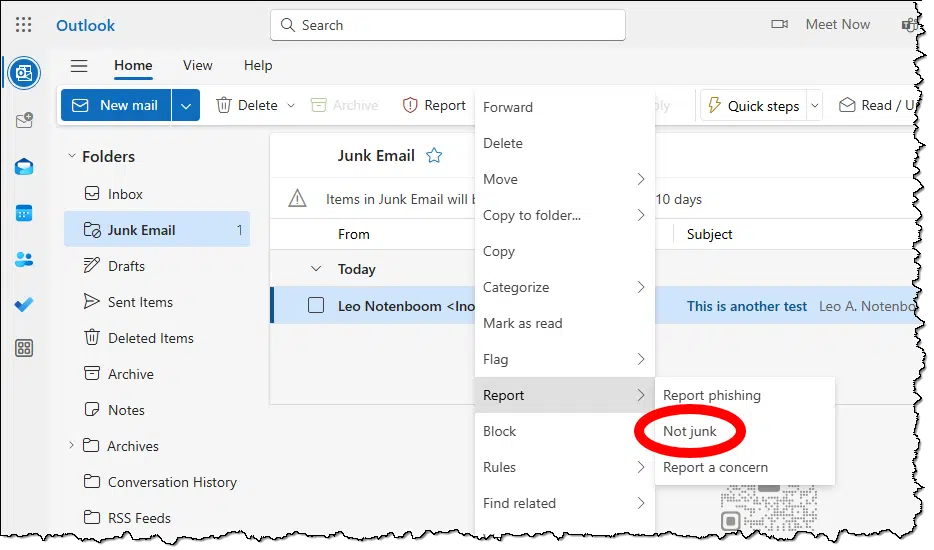Open the RSS Feeds folder
Screen dimensions: 934x550
tap(157, 518)
